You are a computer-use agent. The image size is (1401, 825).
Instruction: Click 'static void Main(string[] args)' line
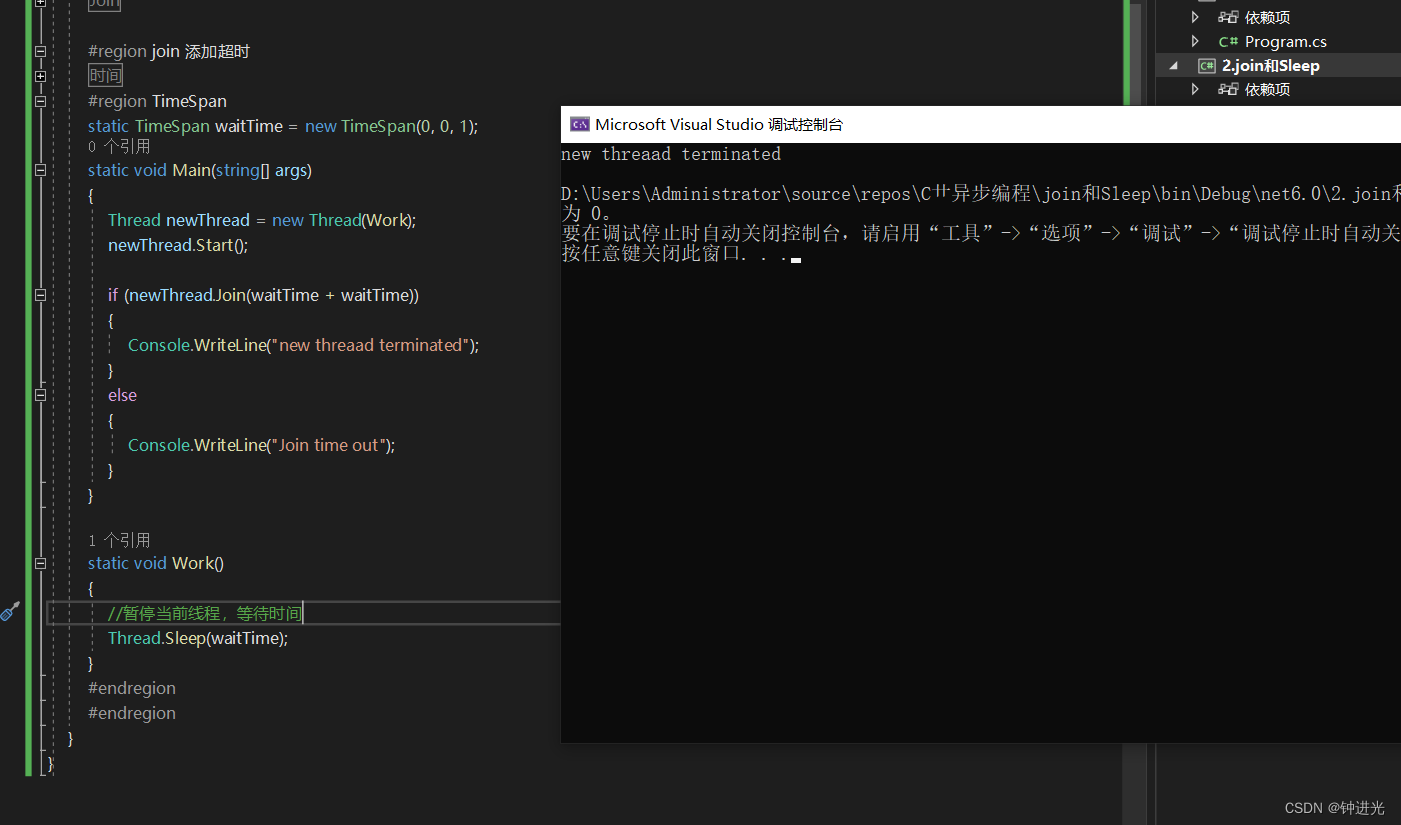[200, 170]
